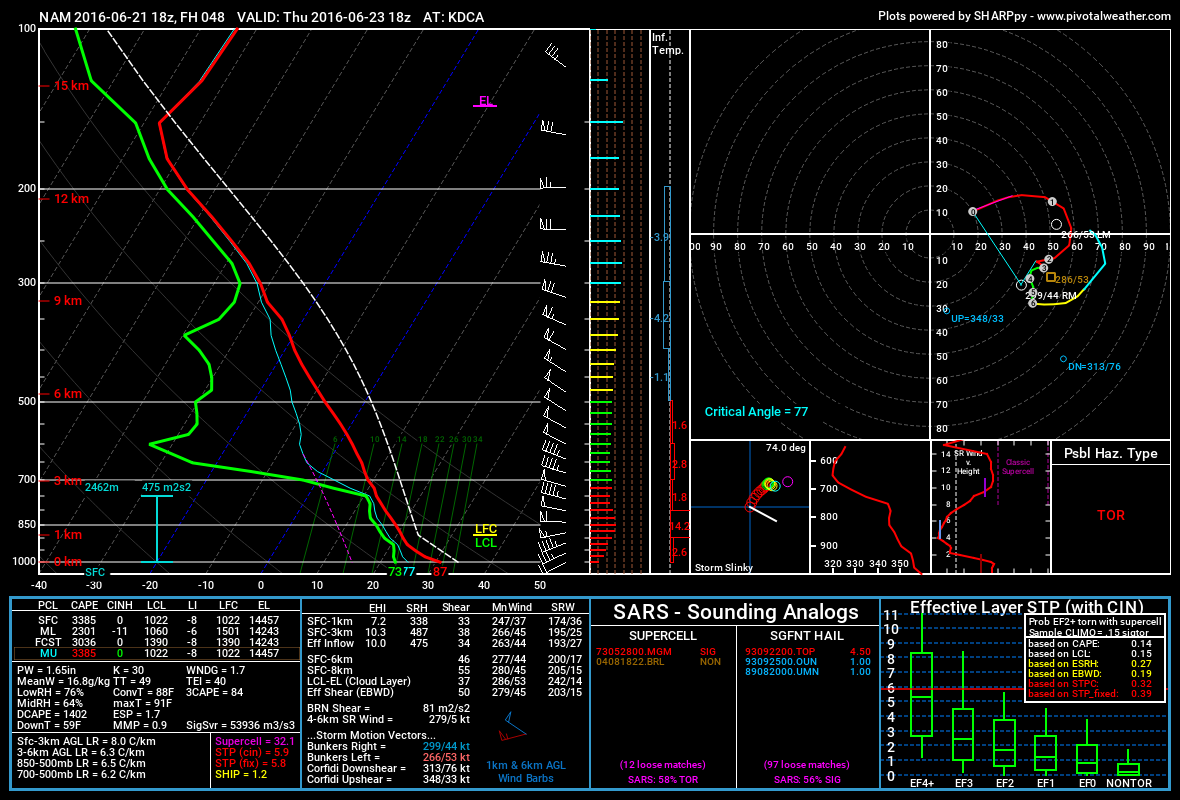
Task: Click the PW = 1.65in value
Action: [x=46, y=670]
